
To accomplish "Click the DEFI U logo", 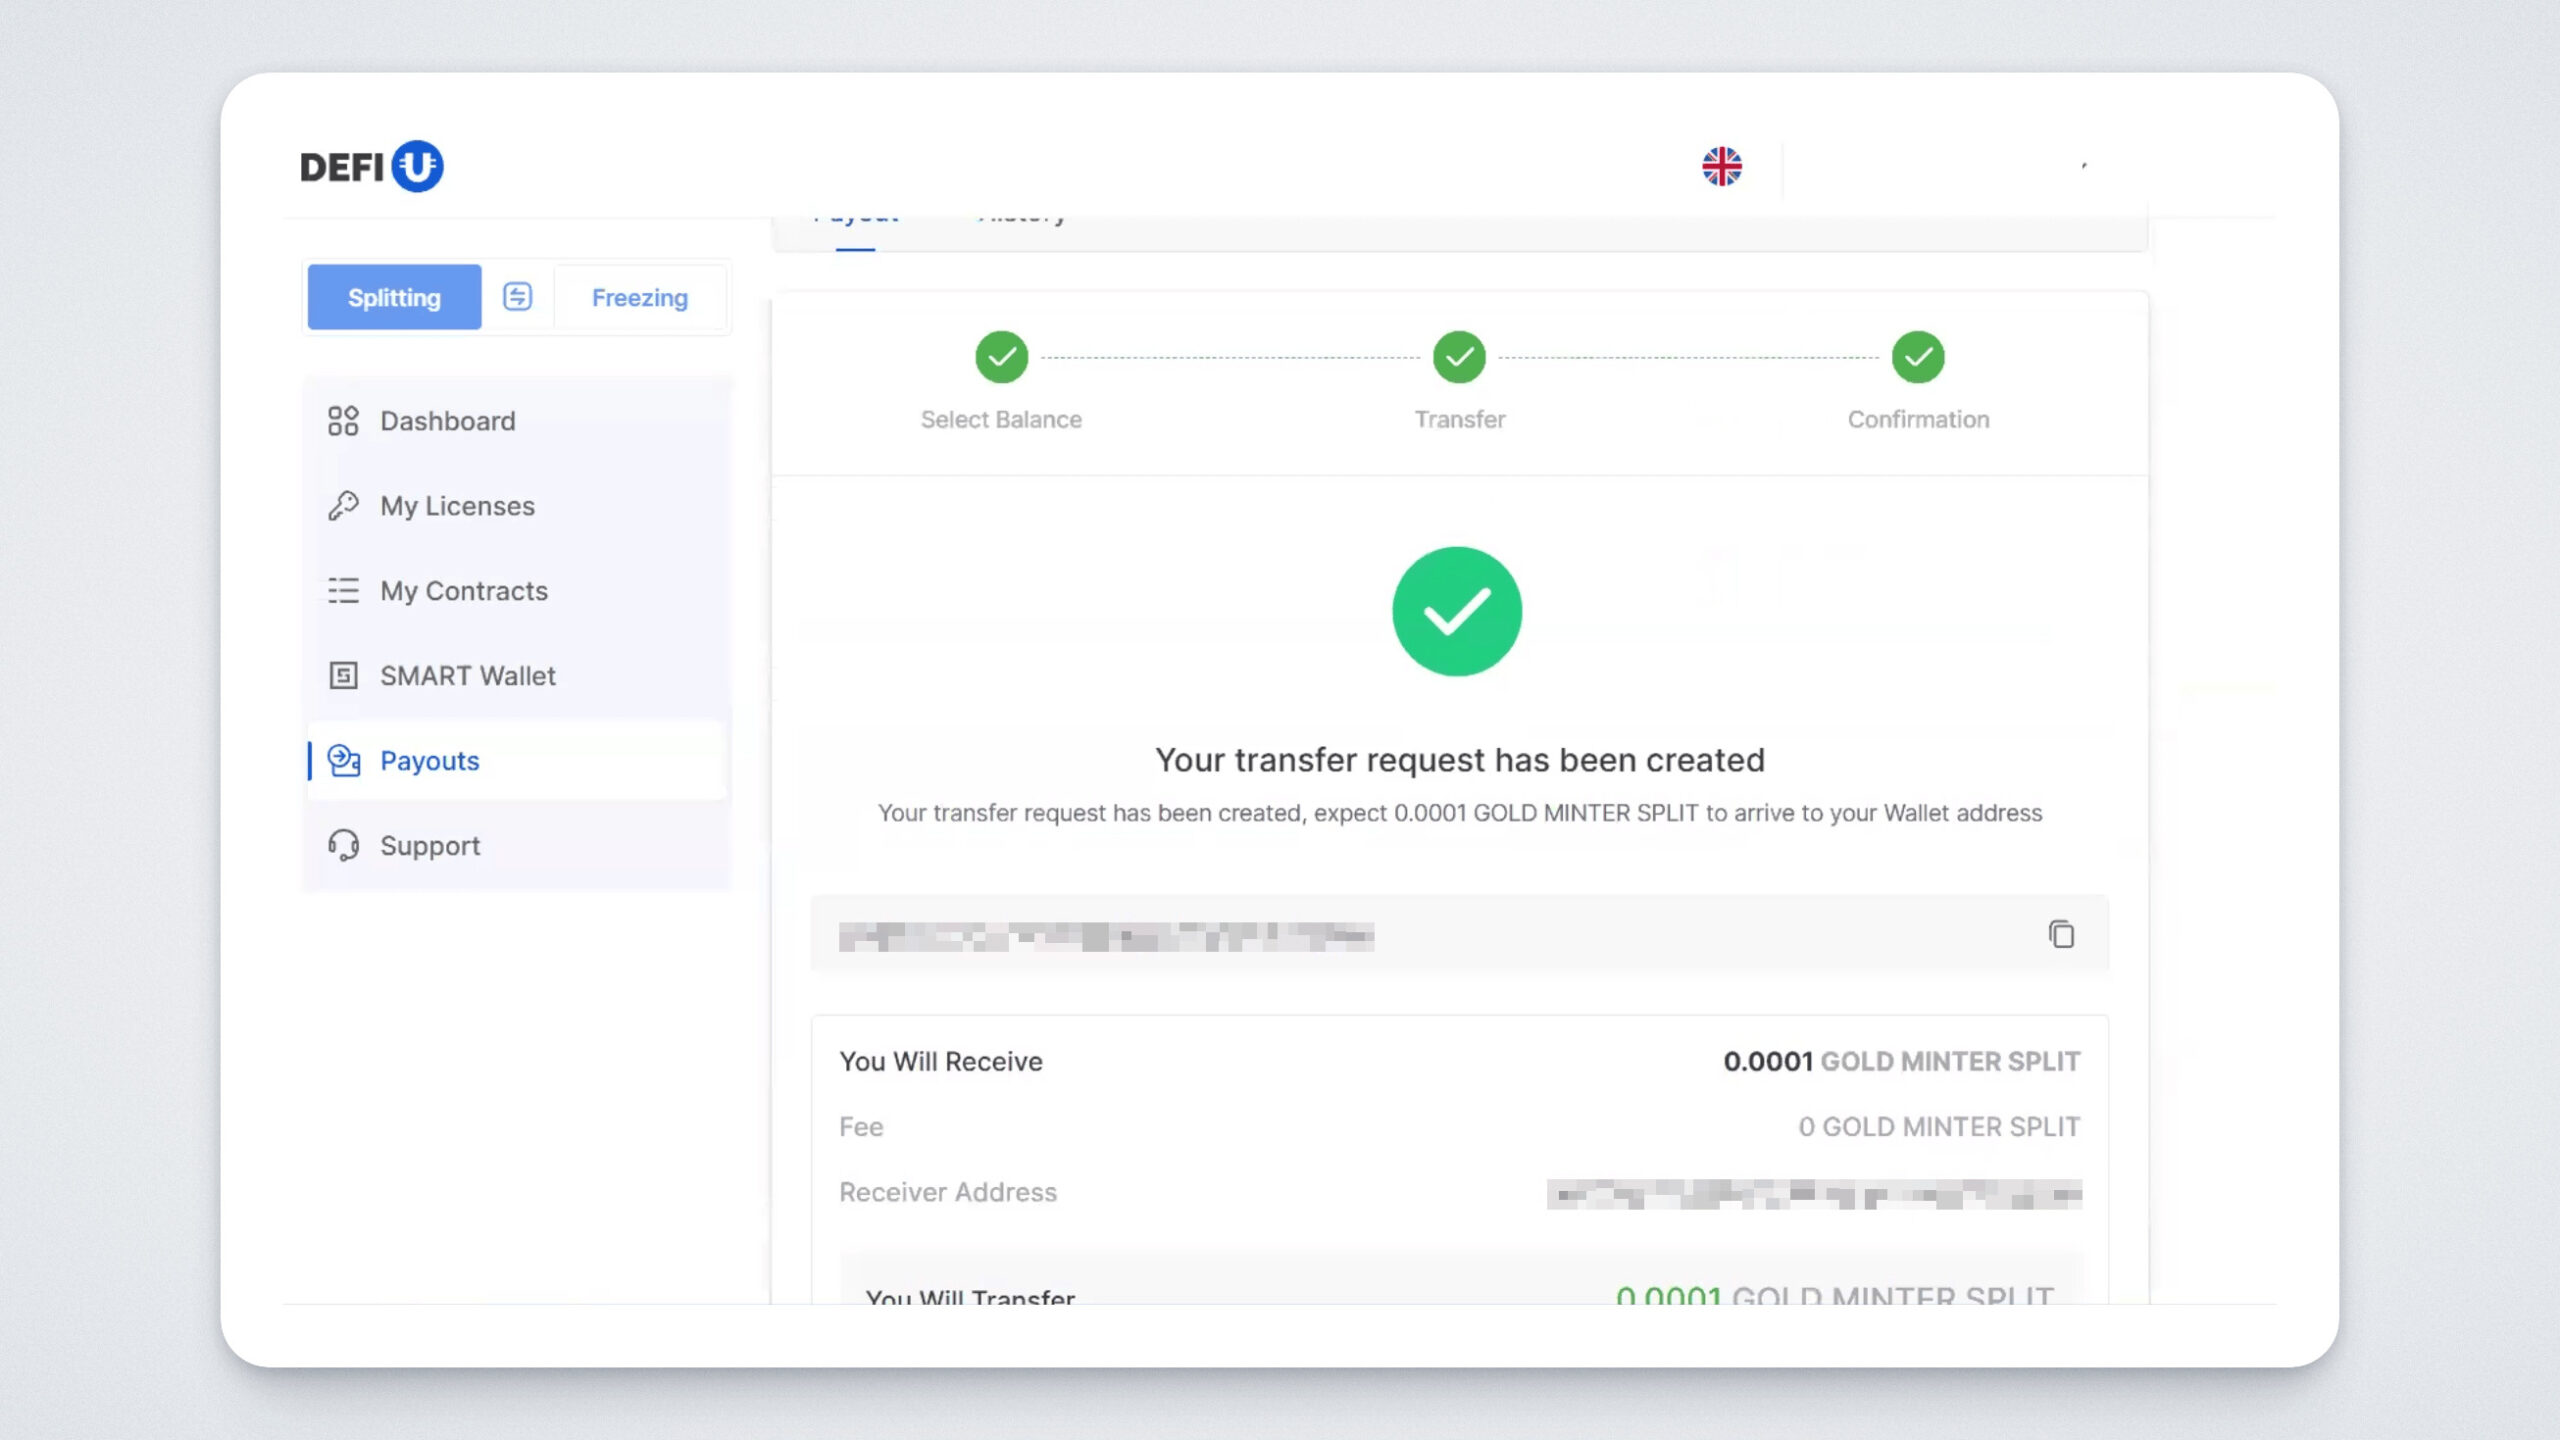I will coord(371,166).
